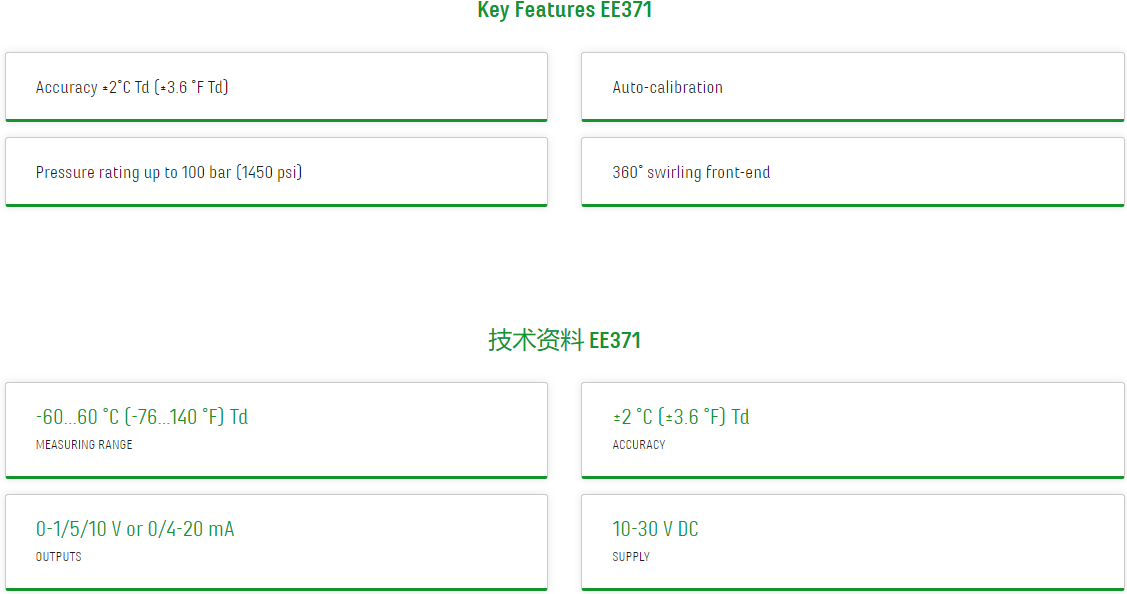Click the MEASURING RANGE label
This screenshot has height=594, width=1127.
(x=84, y=445)
